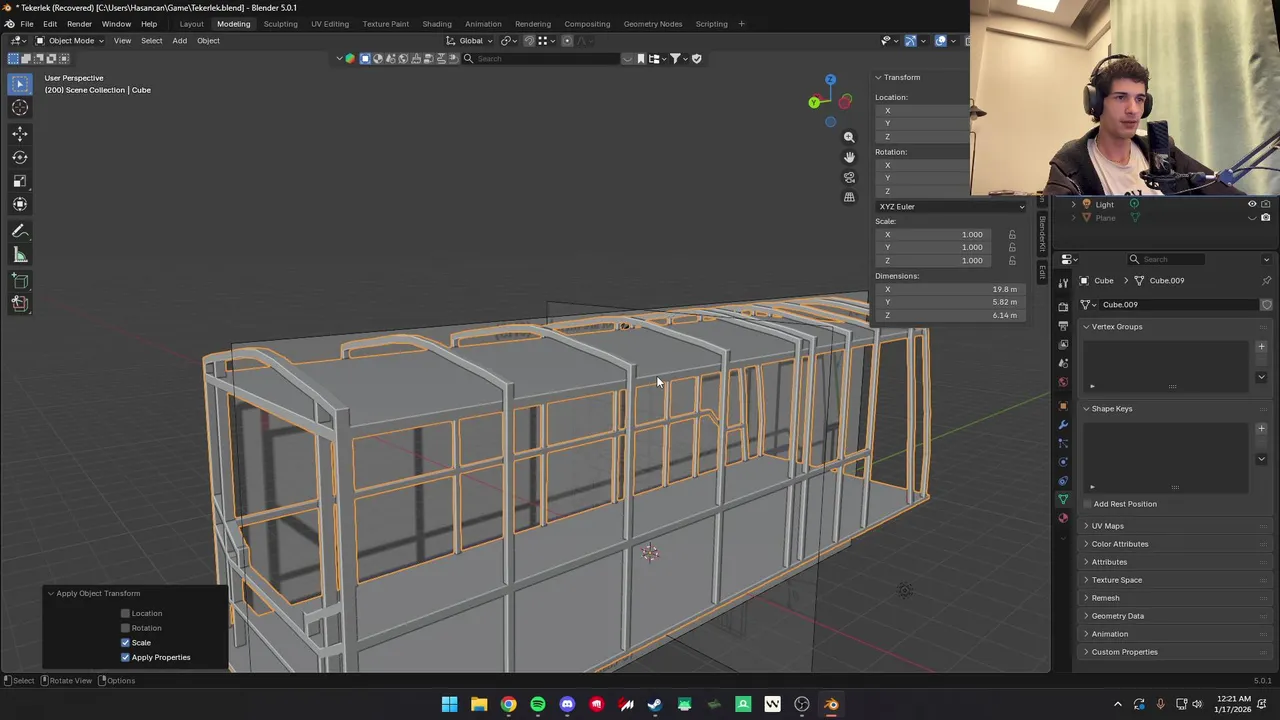Enable Add Rest Position checkbox

(1087, 504)
